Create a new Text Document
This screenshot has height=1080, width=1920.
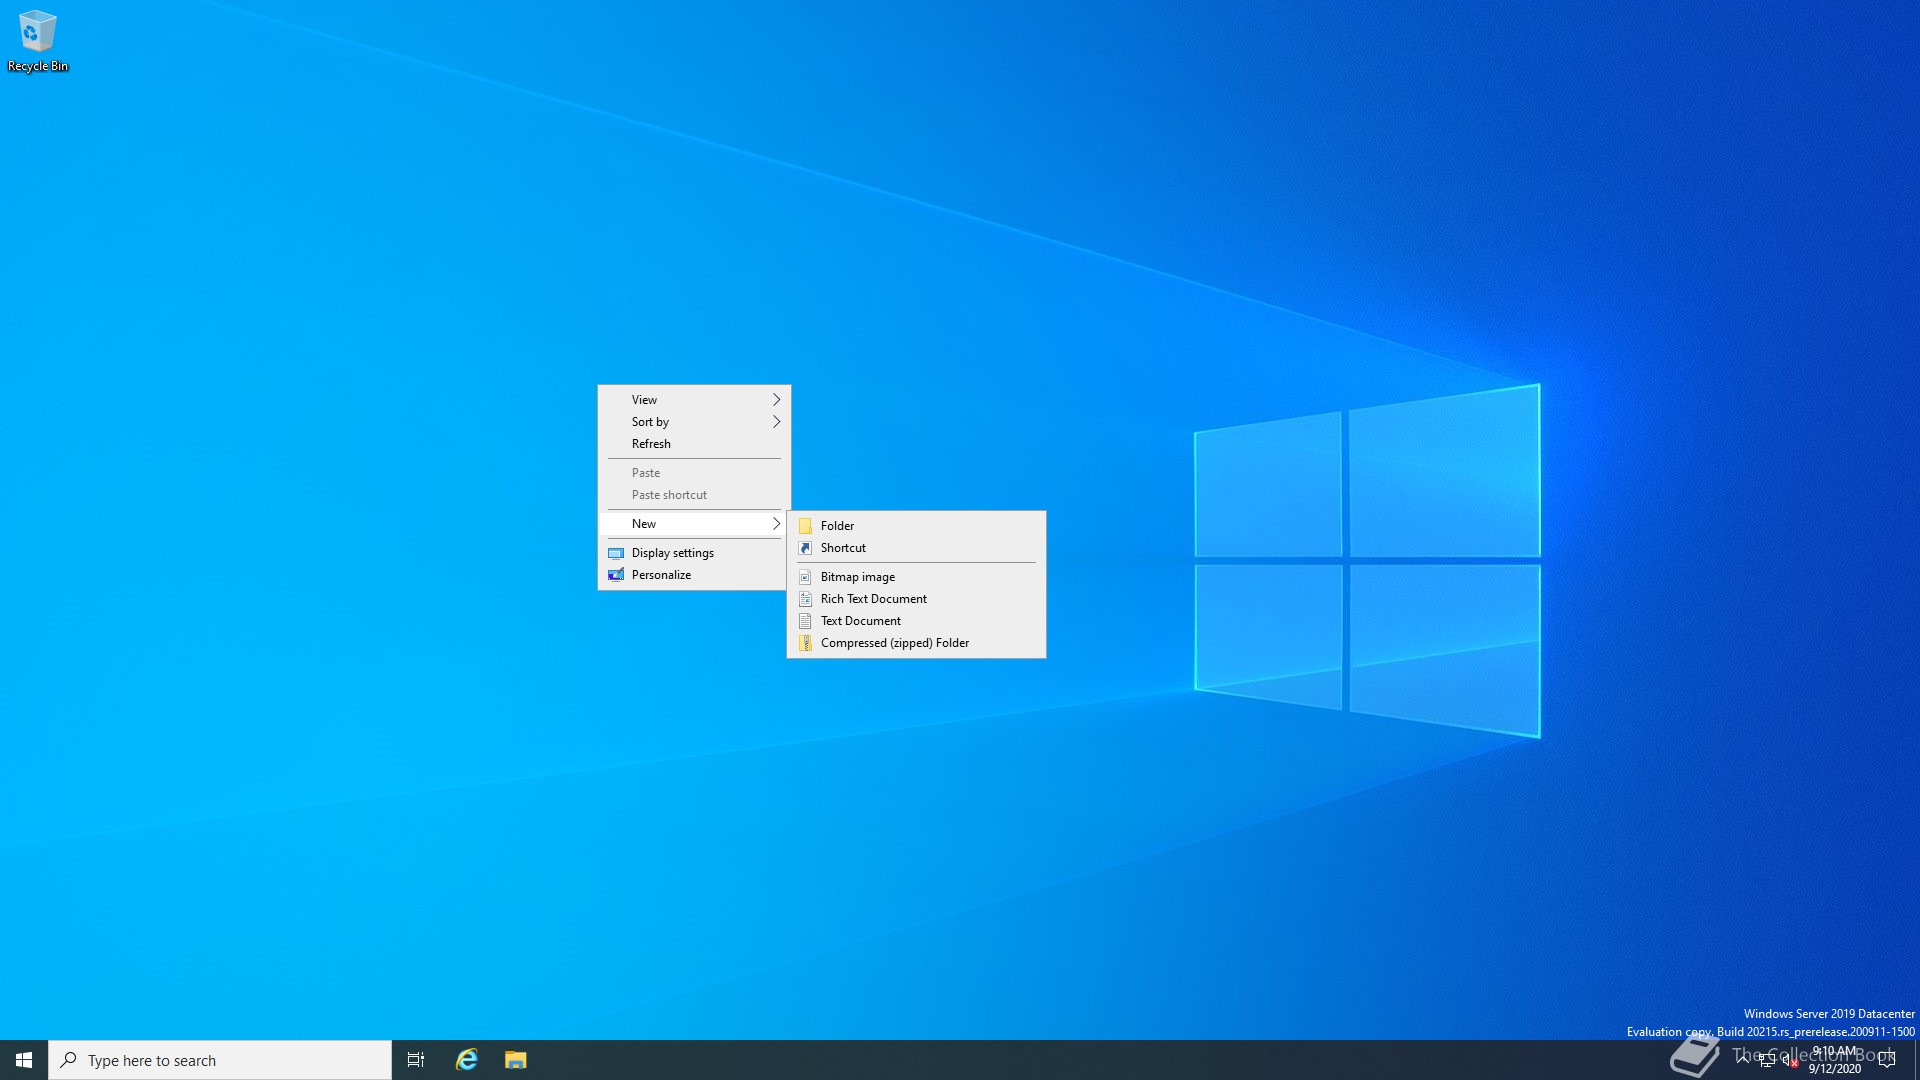tap(916, 621)
